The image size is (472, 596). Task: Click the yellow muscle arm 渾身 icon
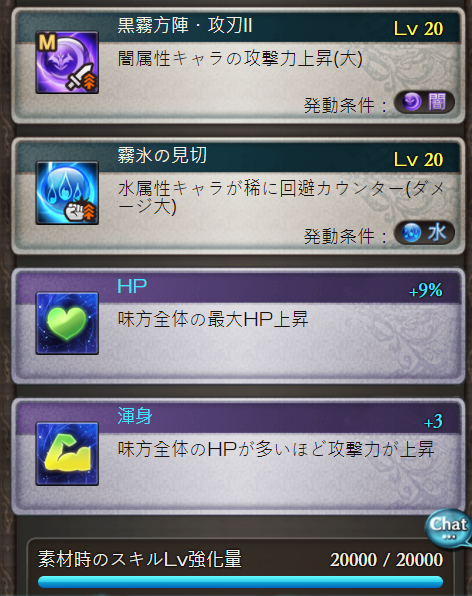[x=67, y=453]
